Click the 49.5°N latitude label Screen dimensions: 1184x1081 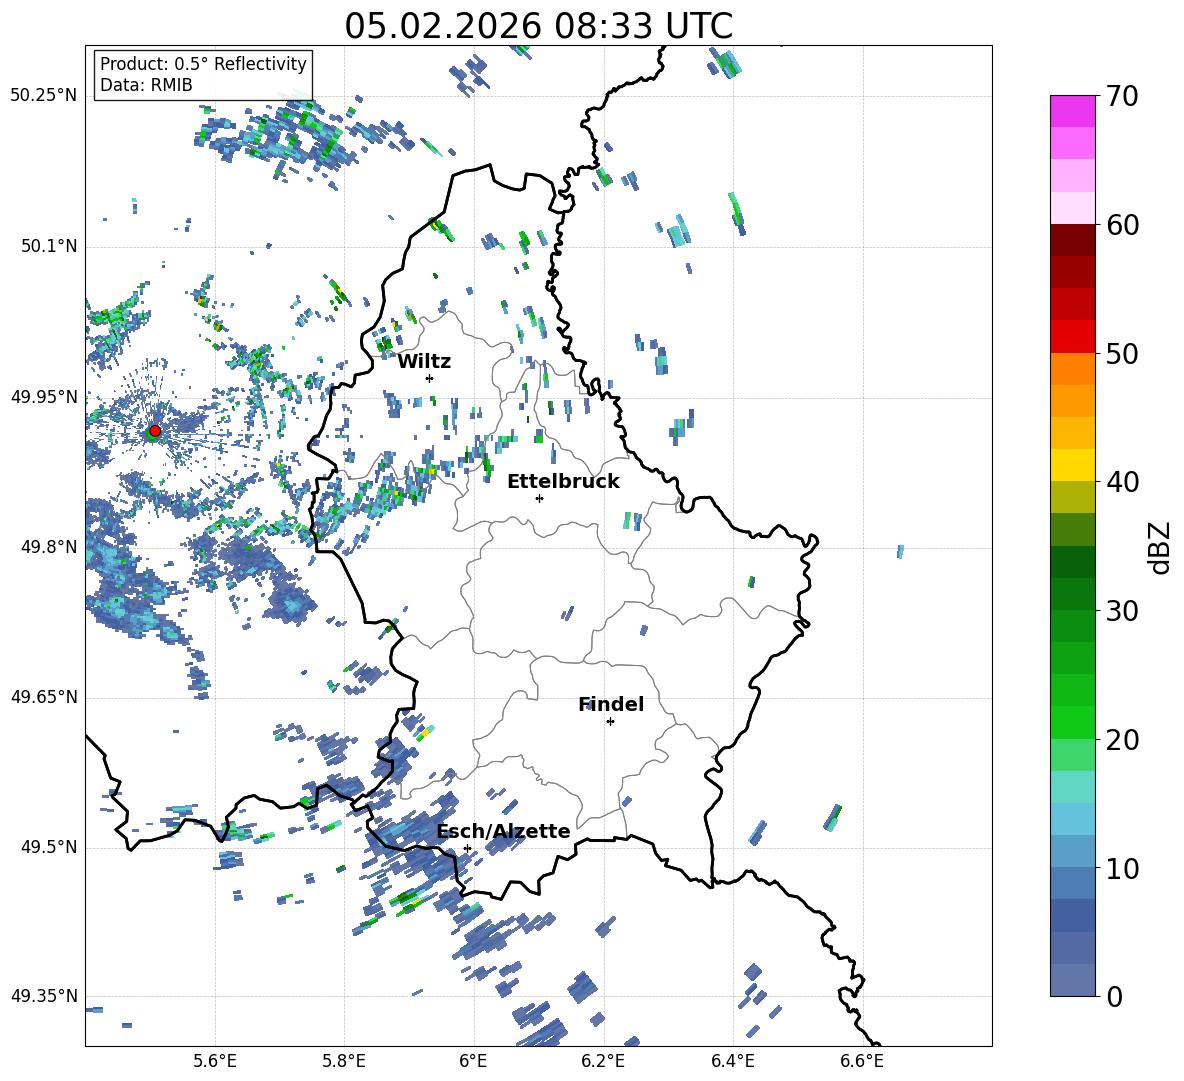(x=49, y=847)
